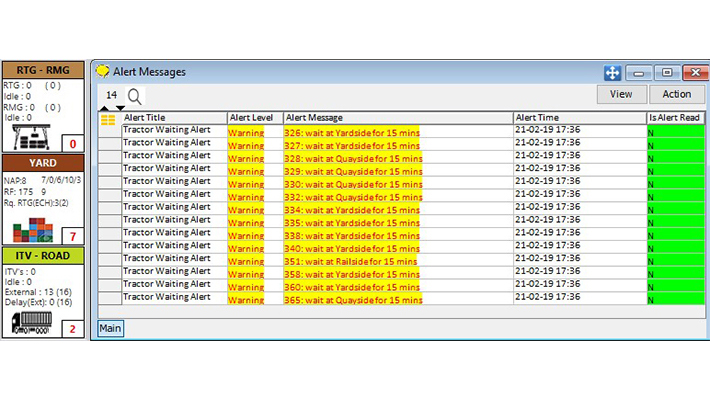Select row header of alert 326 row
Screen dimensions: 710x400
click(x=108, y=131)
